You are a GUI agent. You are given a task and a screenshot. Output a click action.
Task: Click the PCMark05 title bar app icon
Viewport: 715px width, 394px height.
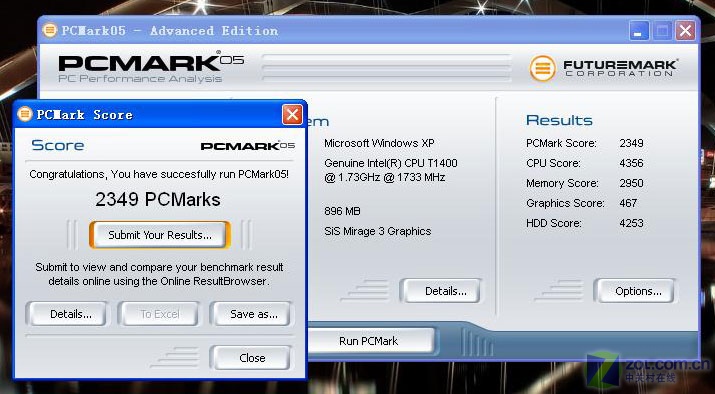pyautogui.click(x=50, y=31)
